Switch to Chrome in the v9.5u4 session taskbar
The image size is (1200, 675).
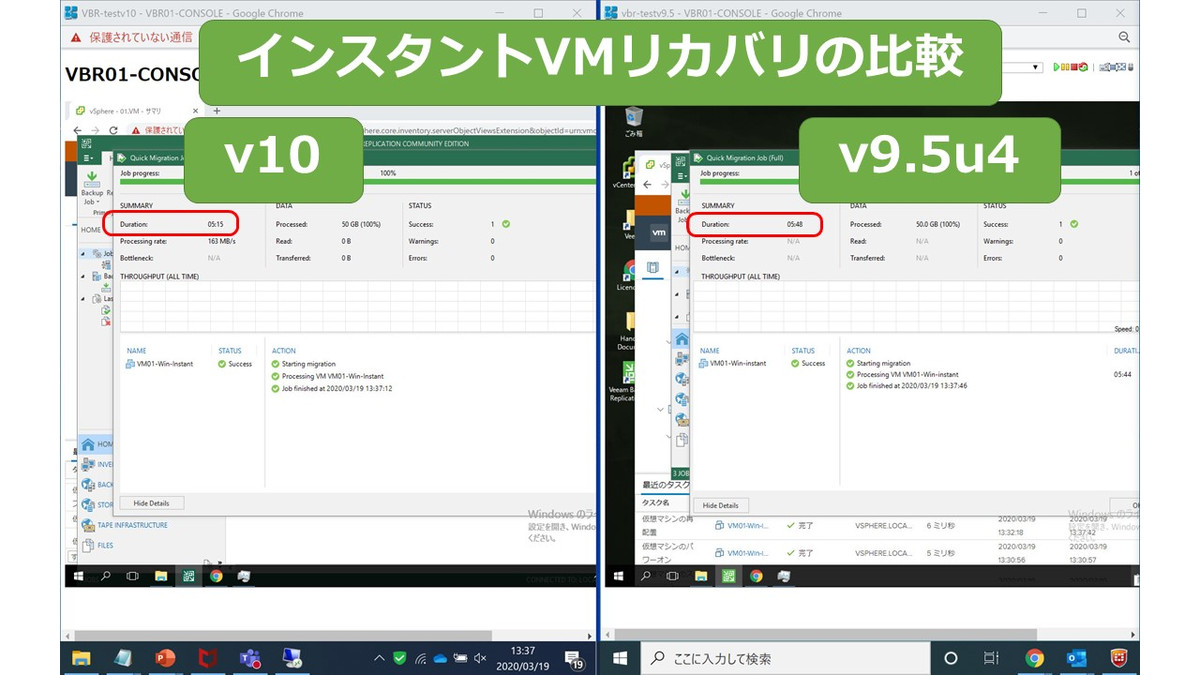tap(756, 576)
